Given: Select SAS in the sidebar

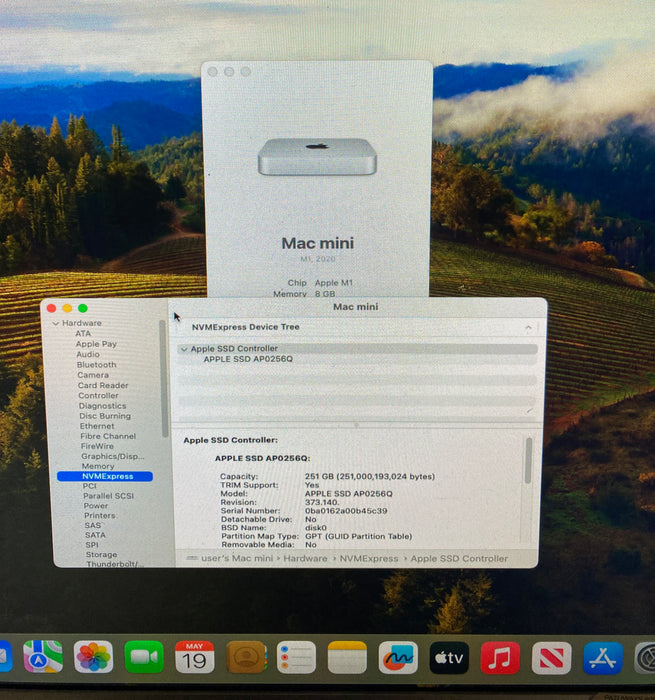Looking at the screenshot, I should [x=92, y=525].
